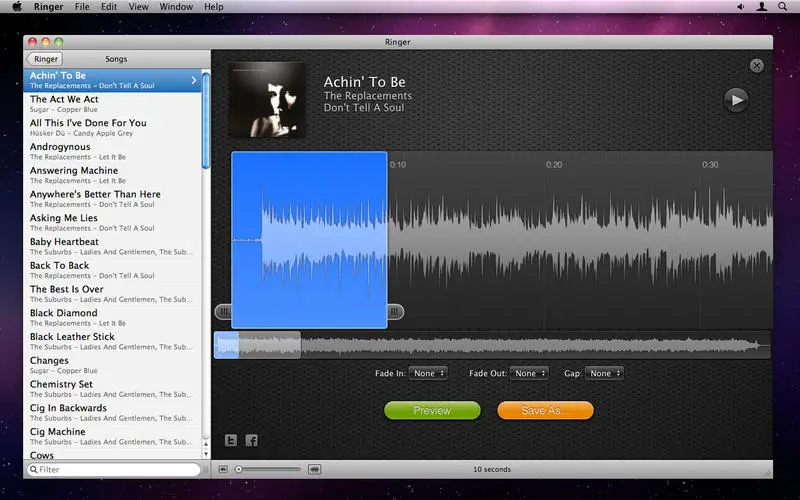Click the scrollbar down arrow in song list

tap(206, 454)
